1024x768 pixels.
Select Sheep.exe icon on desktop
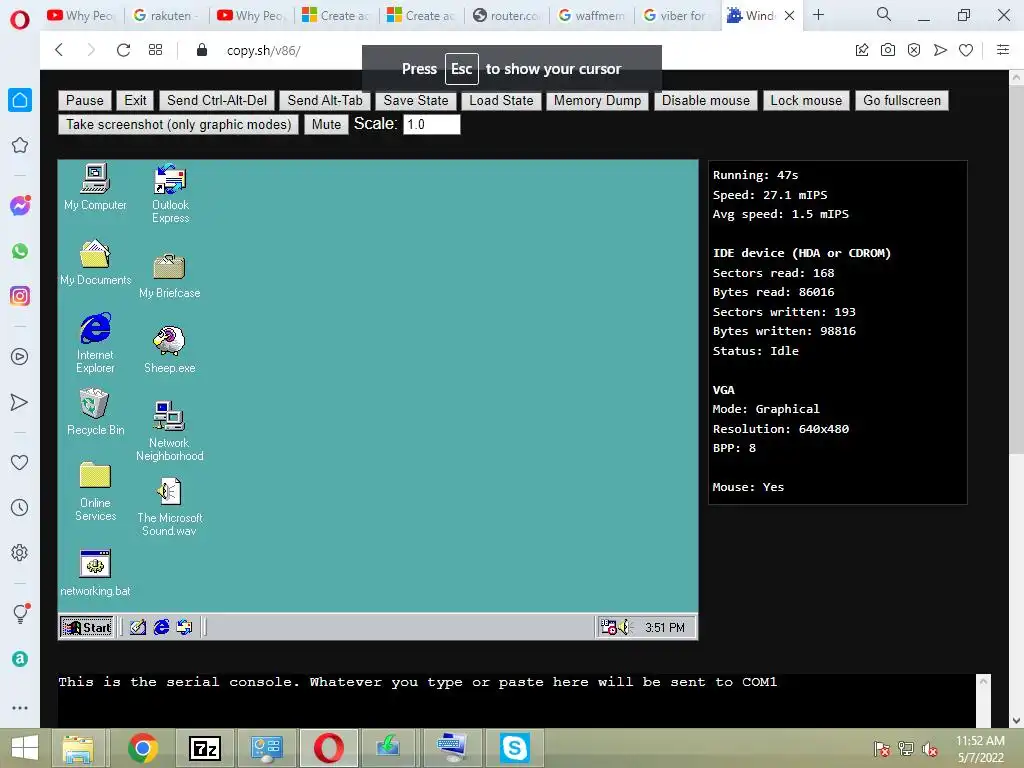click(169, 349)
